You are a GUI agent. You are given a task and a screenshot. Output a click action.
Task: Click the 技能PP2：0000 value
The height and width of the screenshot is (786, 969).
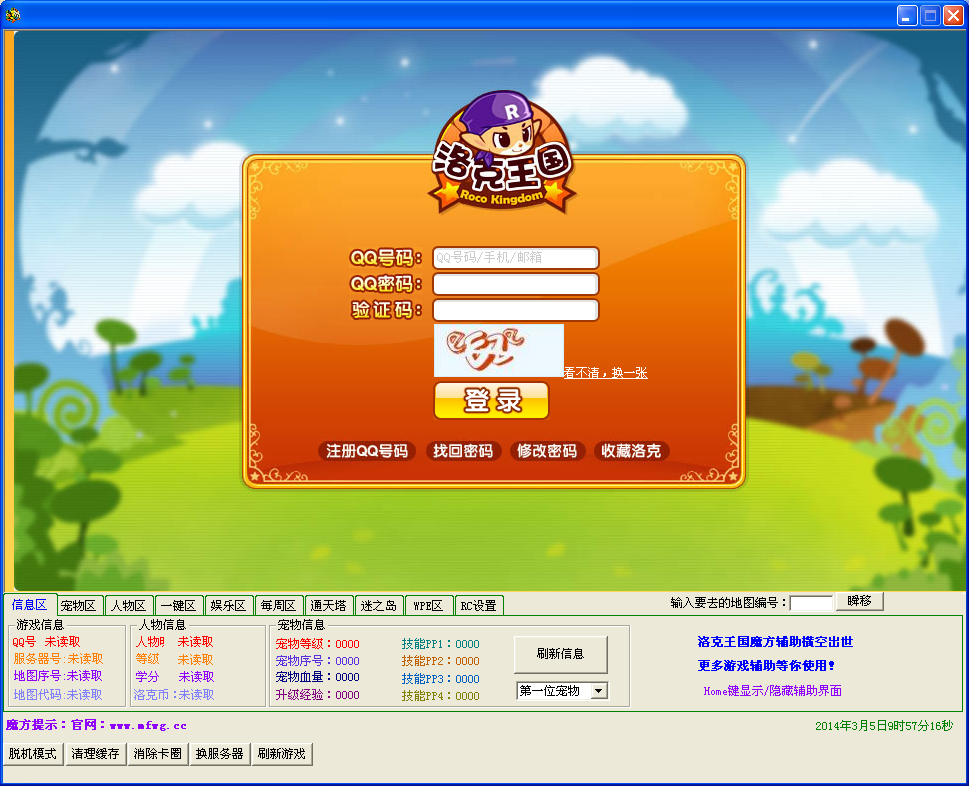pyautogui.click(x=441, y=661)
